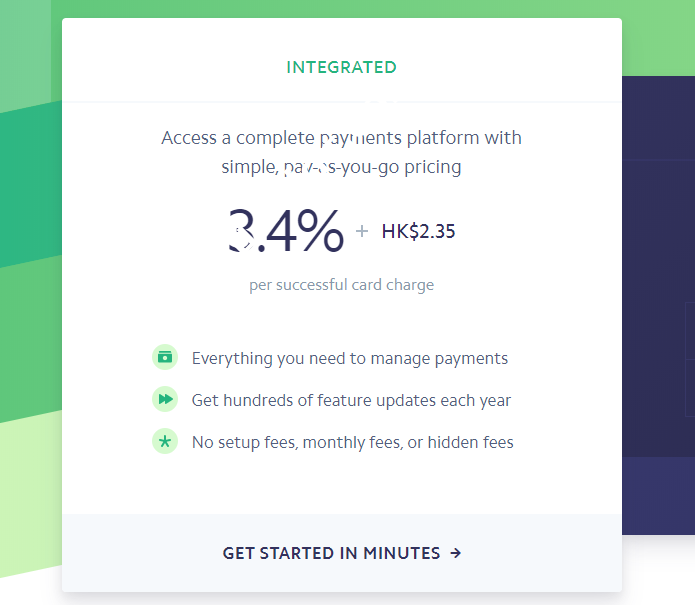695x605 pixels.
Task: Click the green wallet icon
Action: (164, 357)
